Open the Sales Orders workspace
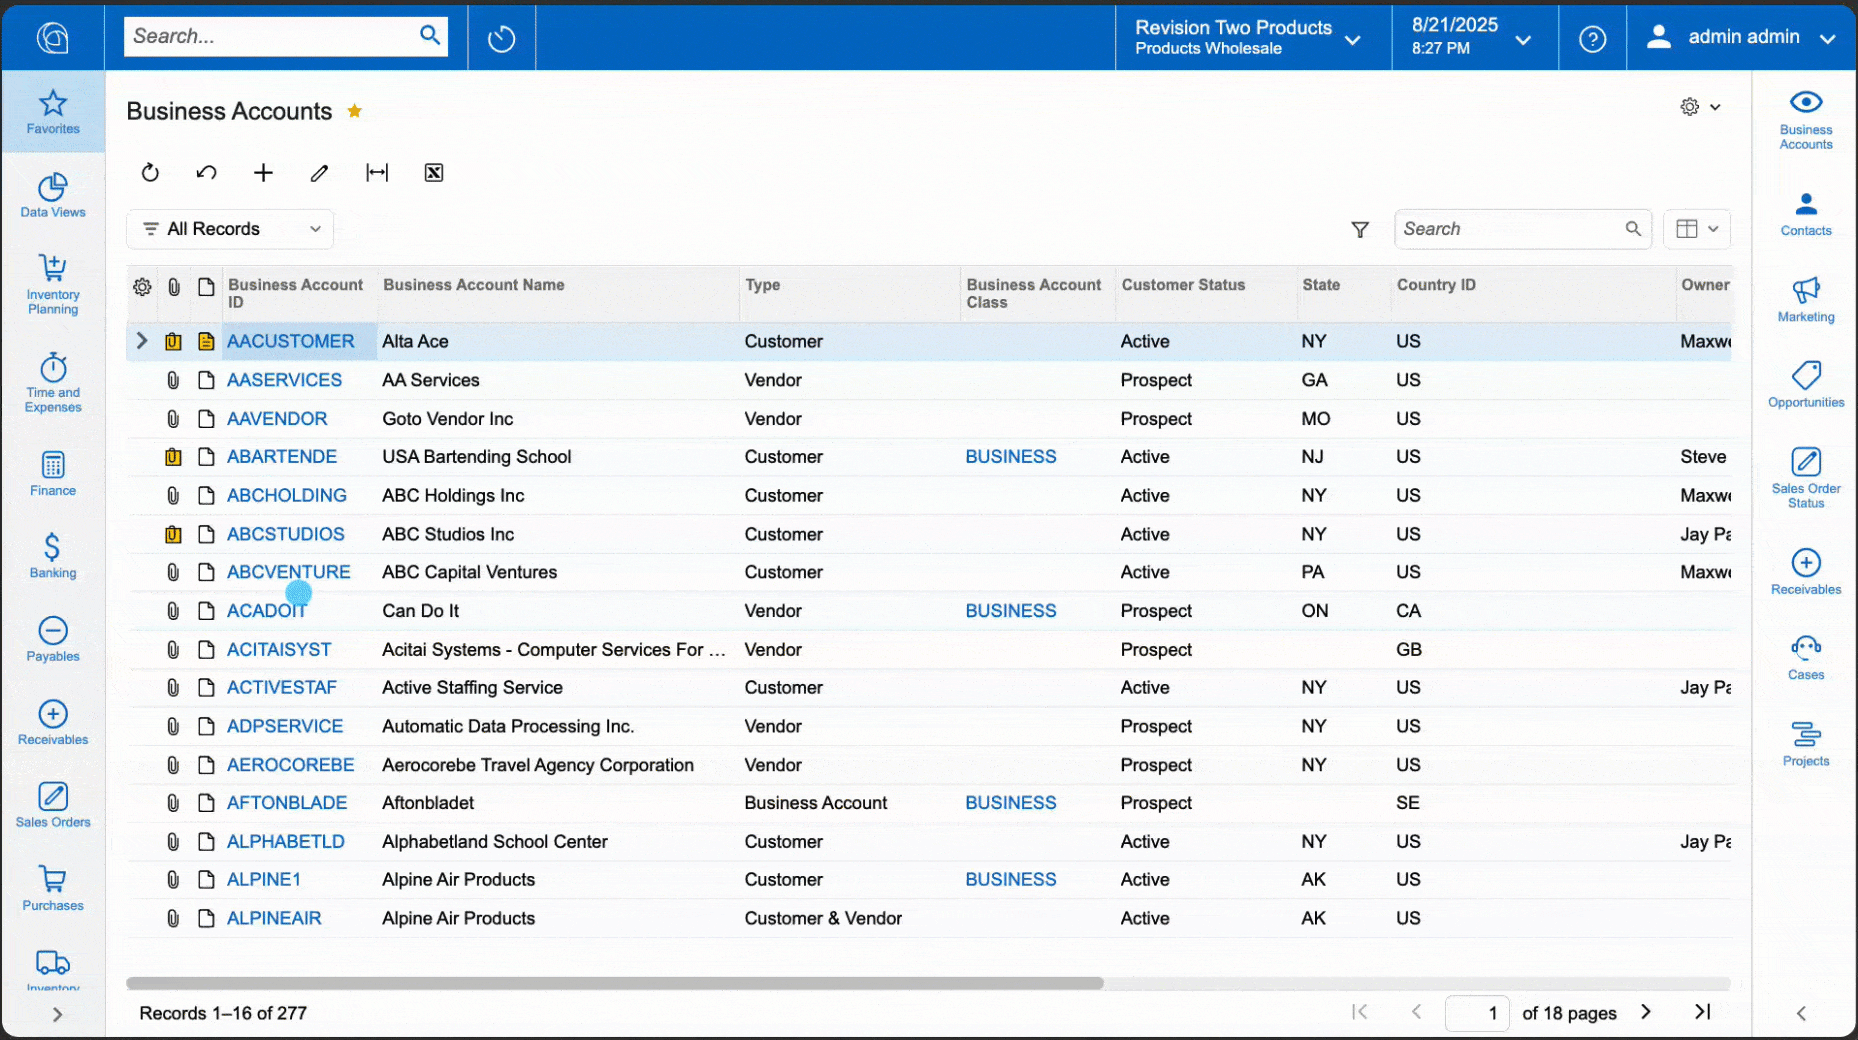Viewport: 1858px width, 1040px height. [x=53, y=805]
